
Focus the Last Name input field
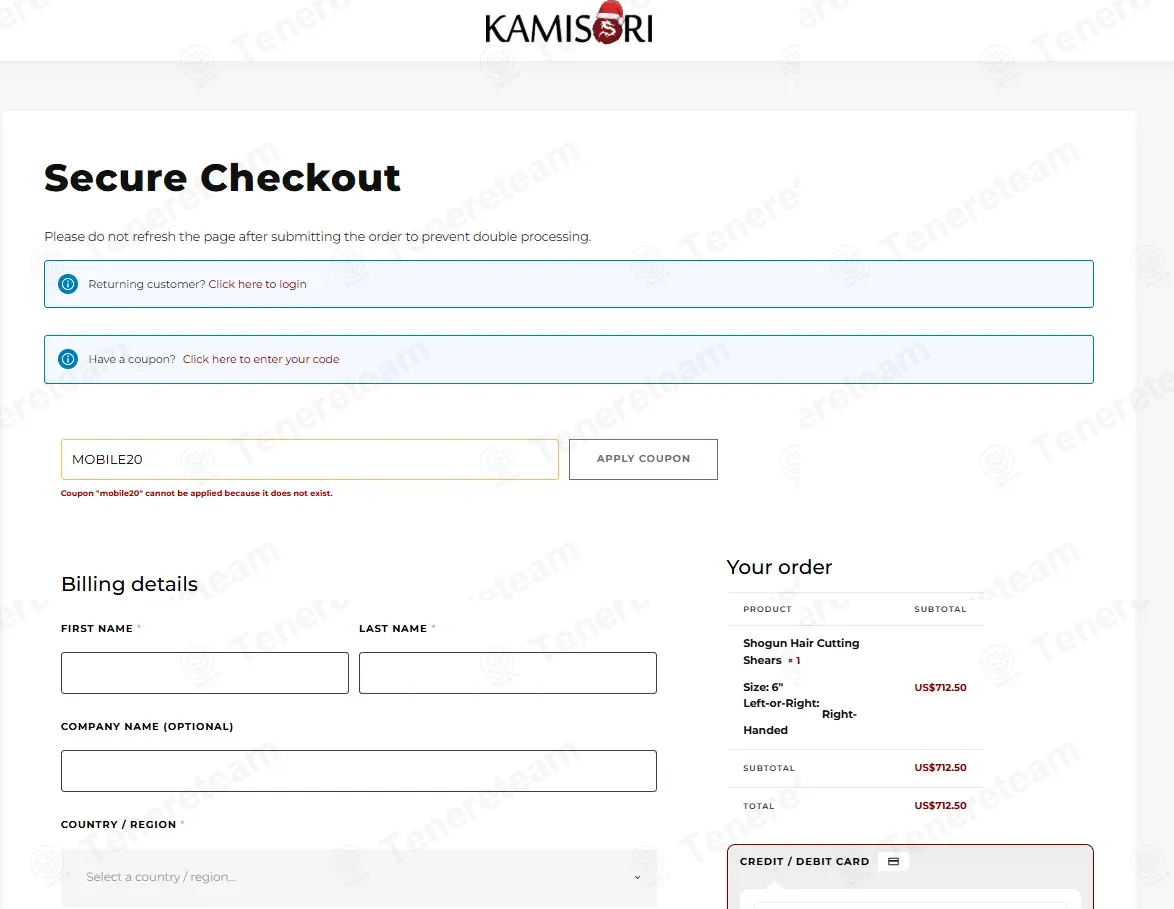[x=508, y=672]
